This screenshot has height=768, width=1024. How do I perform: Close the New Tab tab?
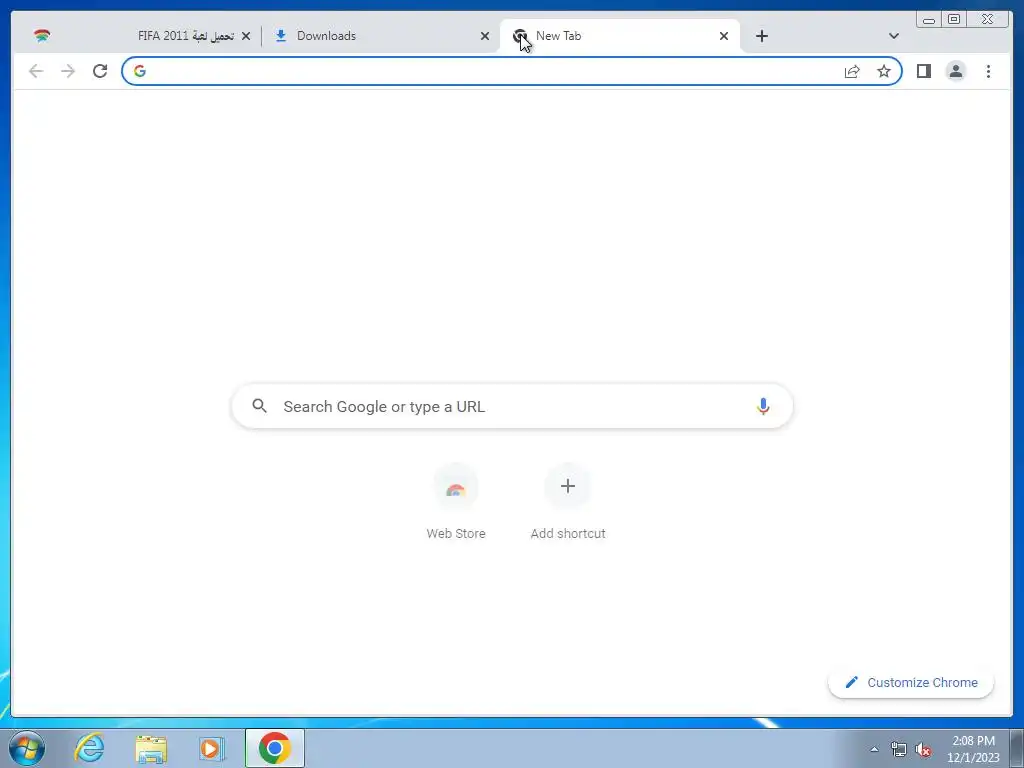[x=724, y=36]
